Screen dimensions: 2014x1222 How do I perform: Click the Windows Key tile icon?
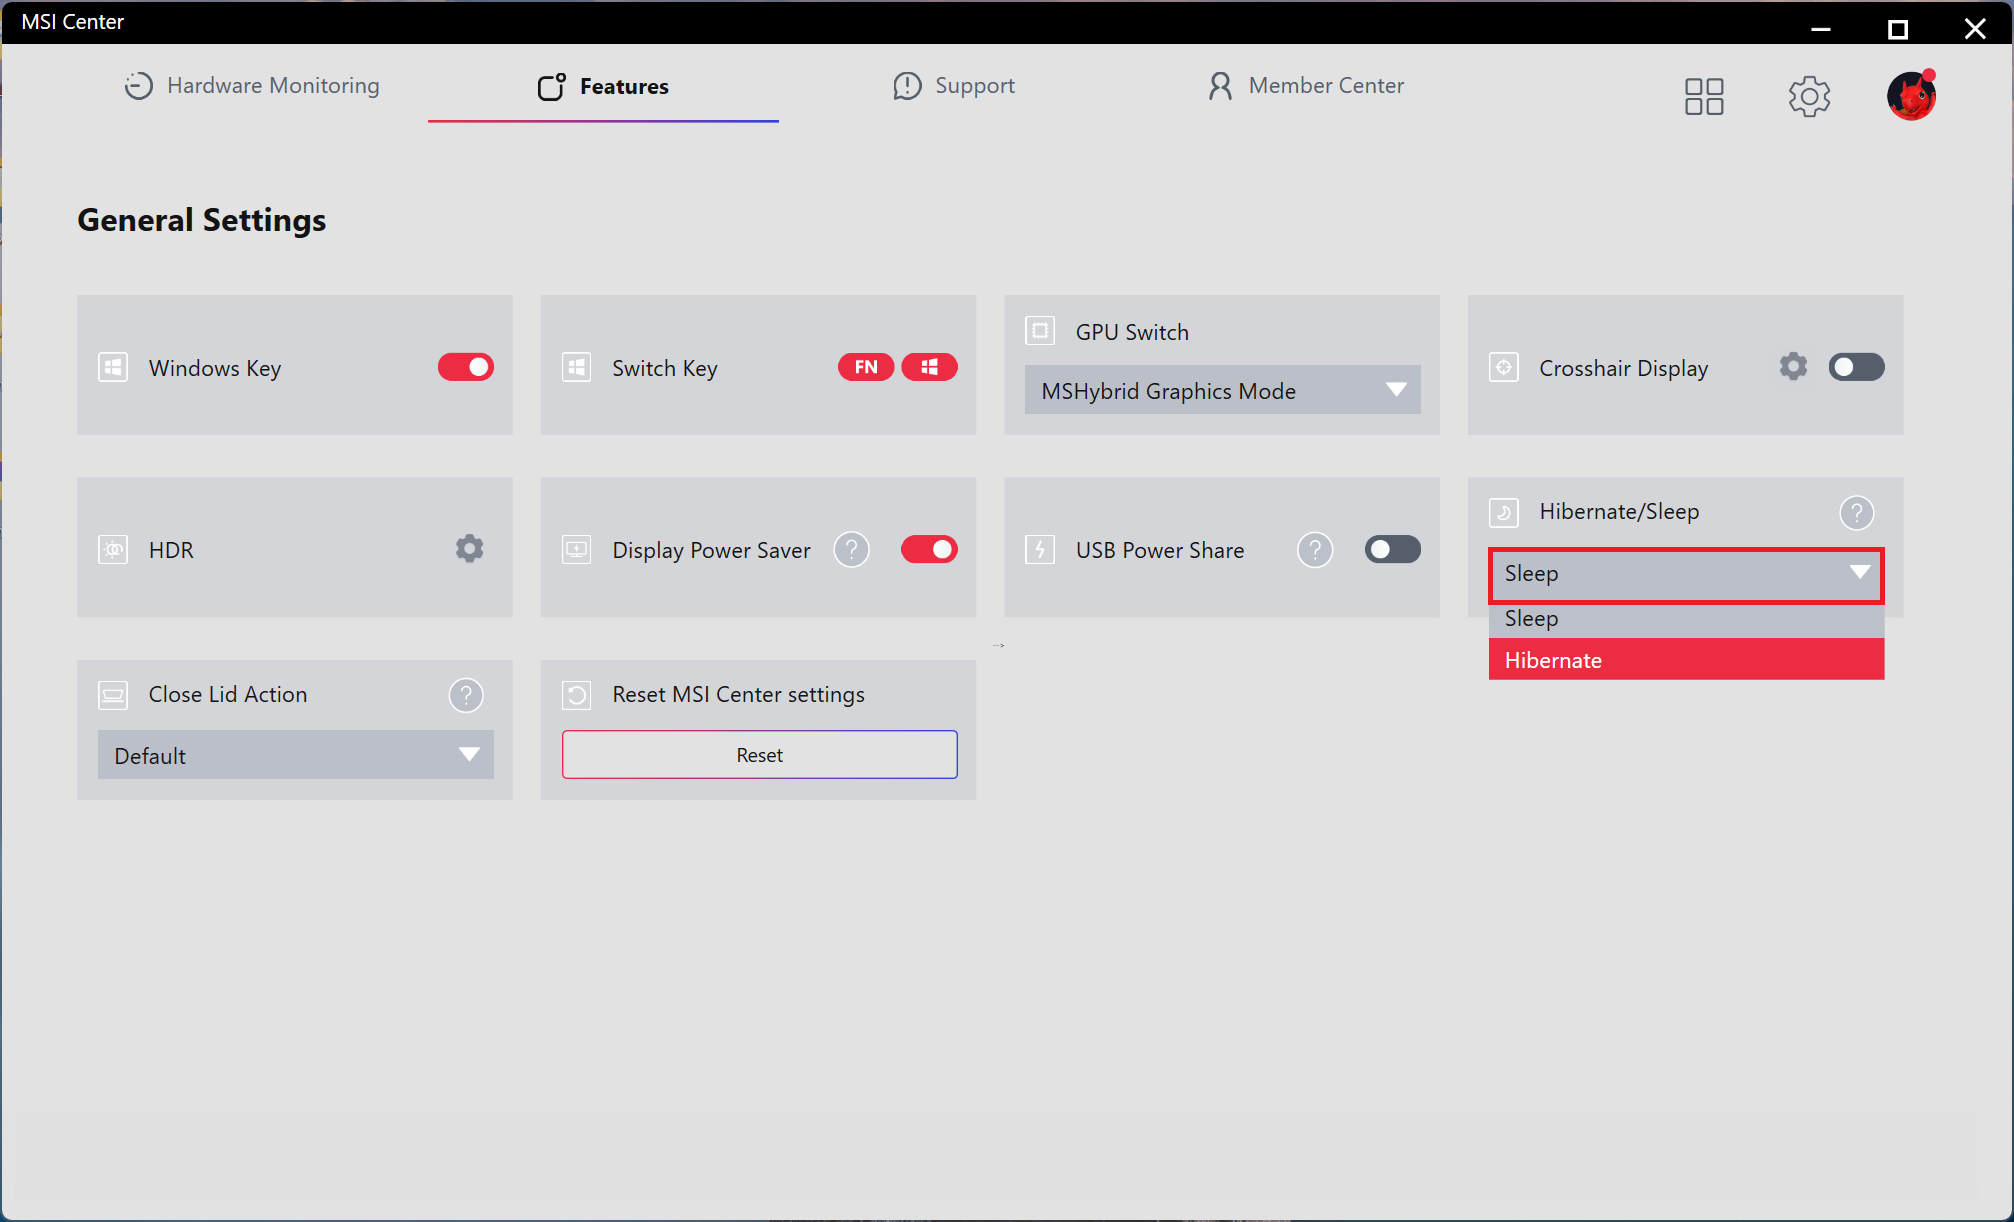(x=113, y=367)
